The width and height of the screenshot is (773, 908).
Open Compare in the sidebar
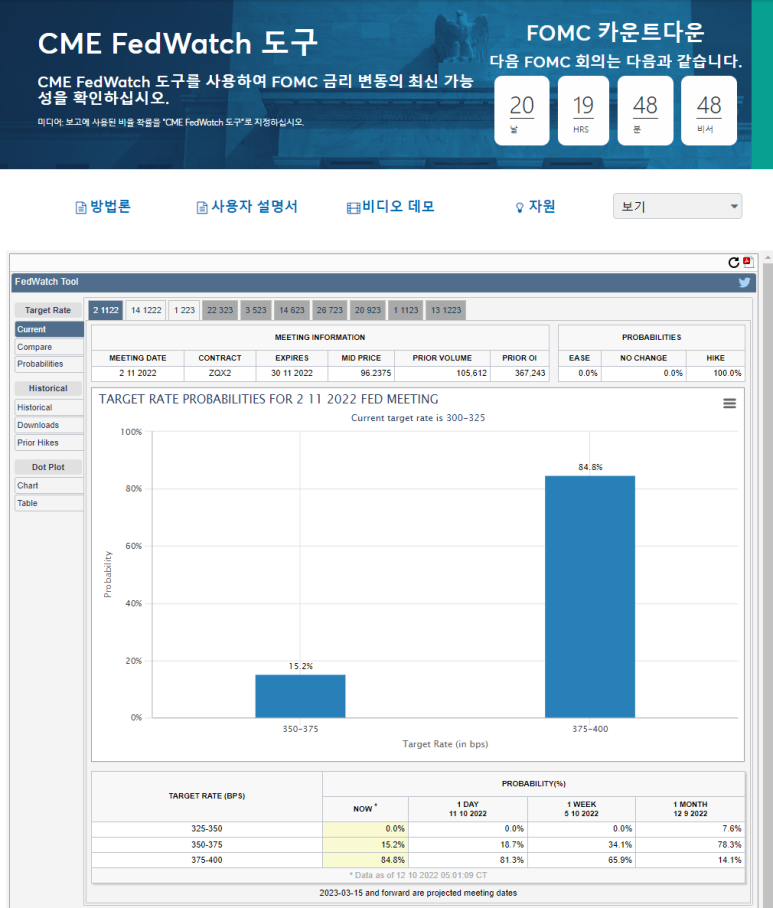(x=49, y=347)
